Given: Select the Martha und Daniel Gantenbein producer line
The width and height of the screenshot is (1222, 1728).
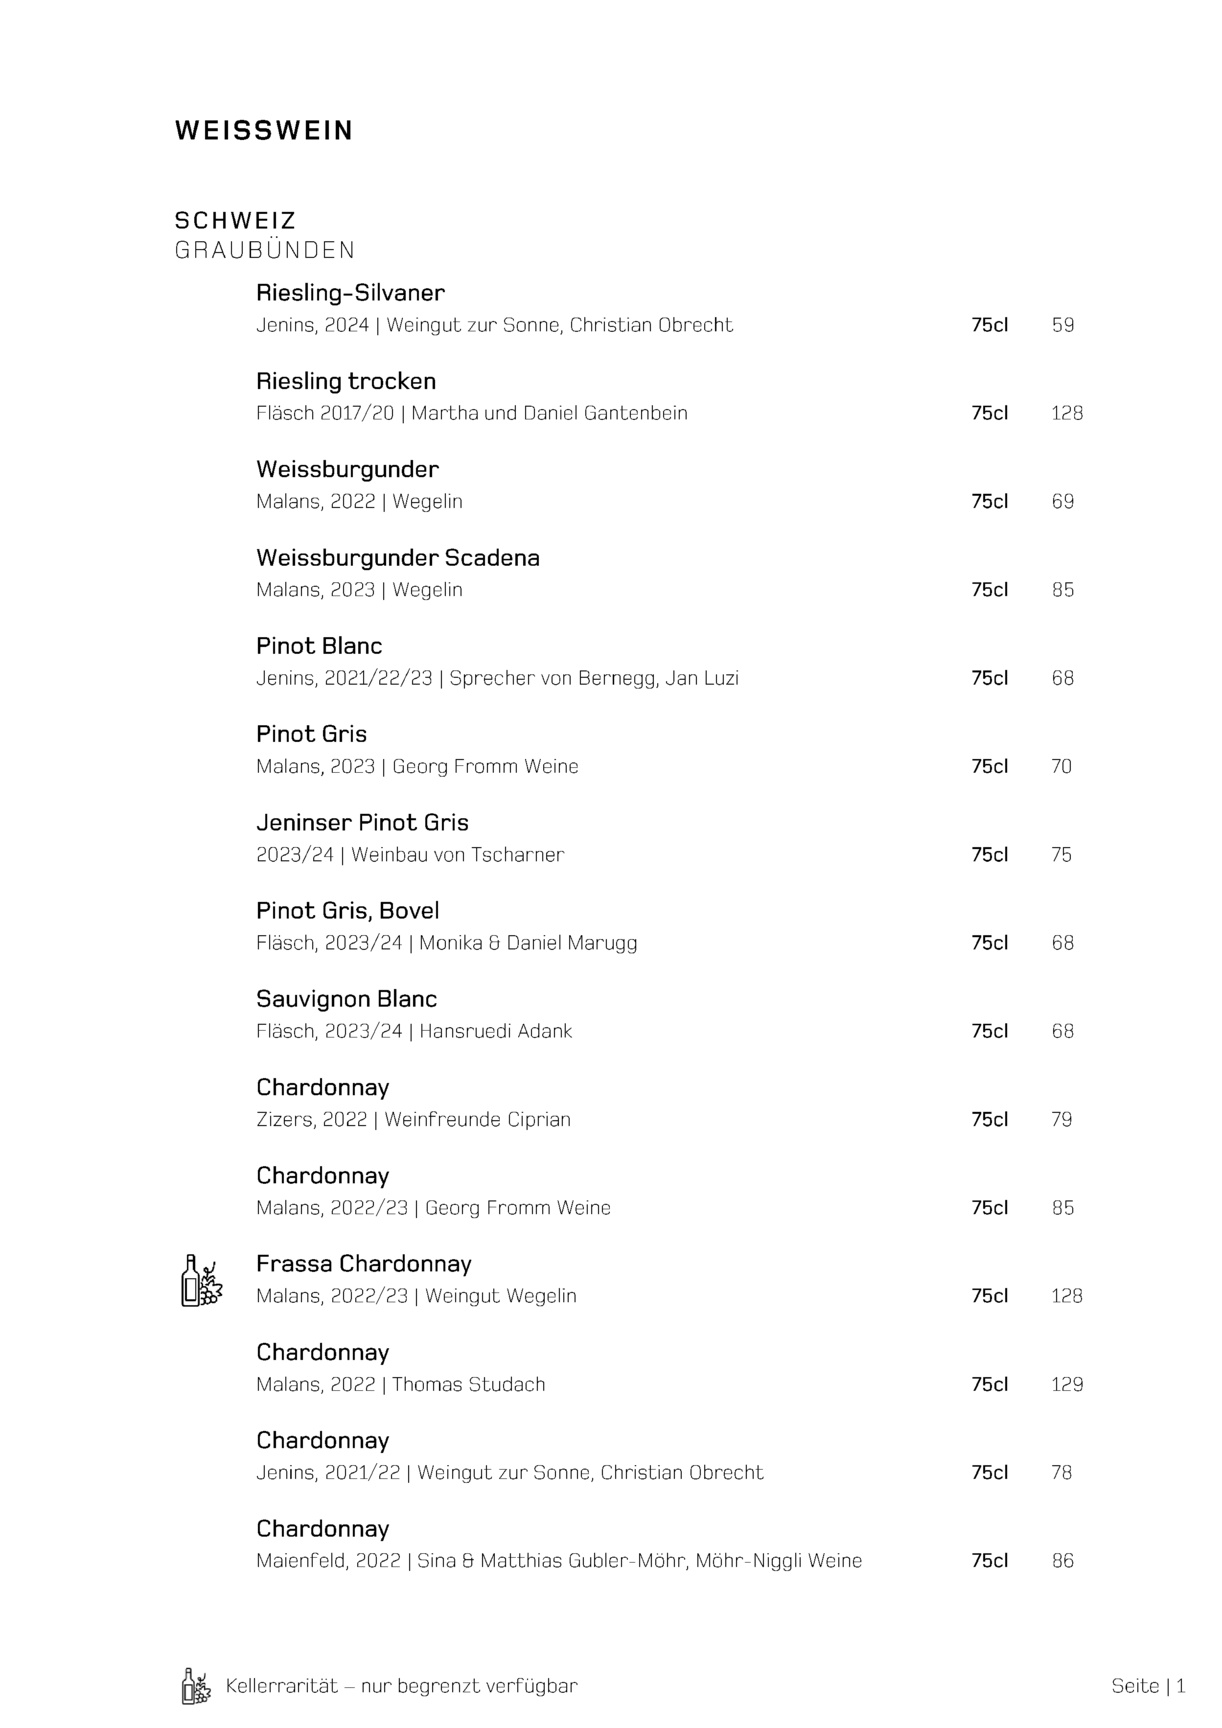Looking at the screenshot, I should (x=472, y=413).
